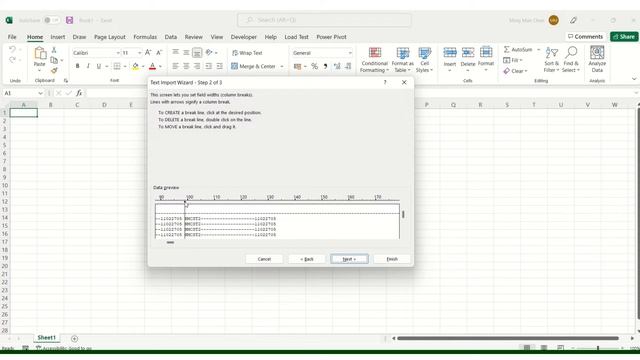The height and width of the screenshot is (360, 640).
Task: Toggle the AutoSave switch
Action: pyautogui.click(x=51, y=20)
